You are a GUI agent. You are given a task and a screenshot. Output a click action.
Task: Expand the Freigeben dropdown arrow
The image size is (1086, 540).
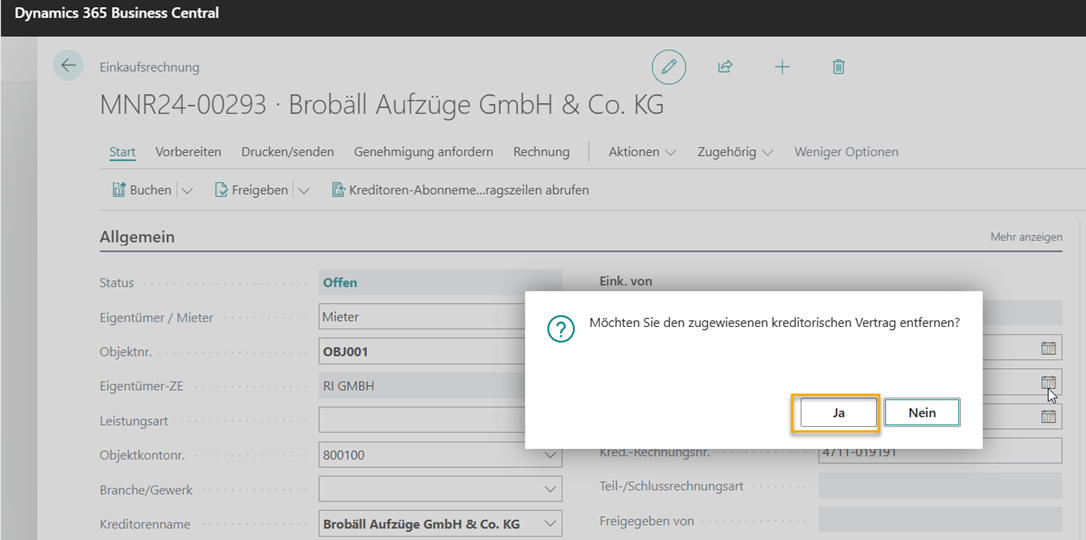[x=303, y=190]
